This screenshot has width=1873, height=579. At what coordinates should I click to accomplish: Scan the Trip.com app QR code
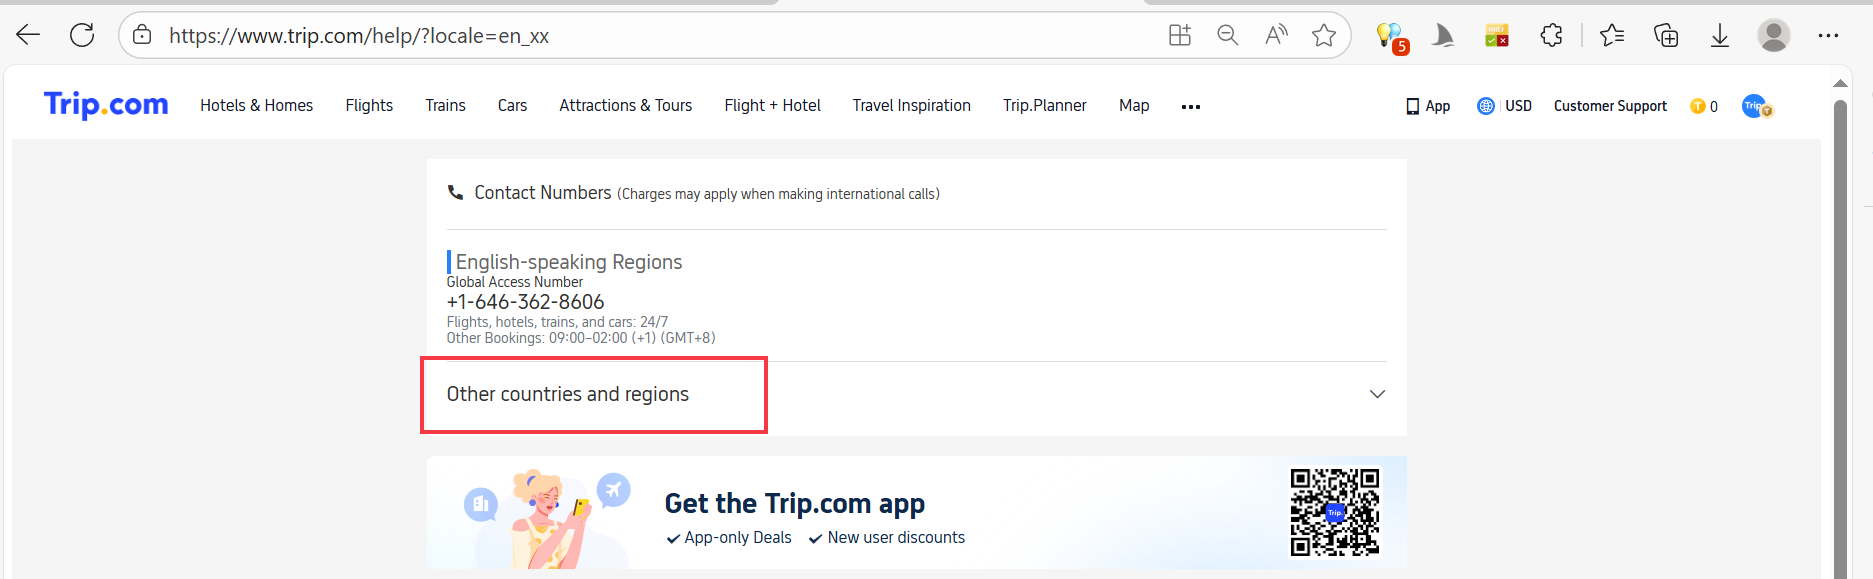coord(1335,512)
